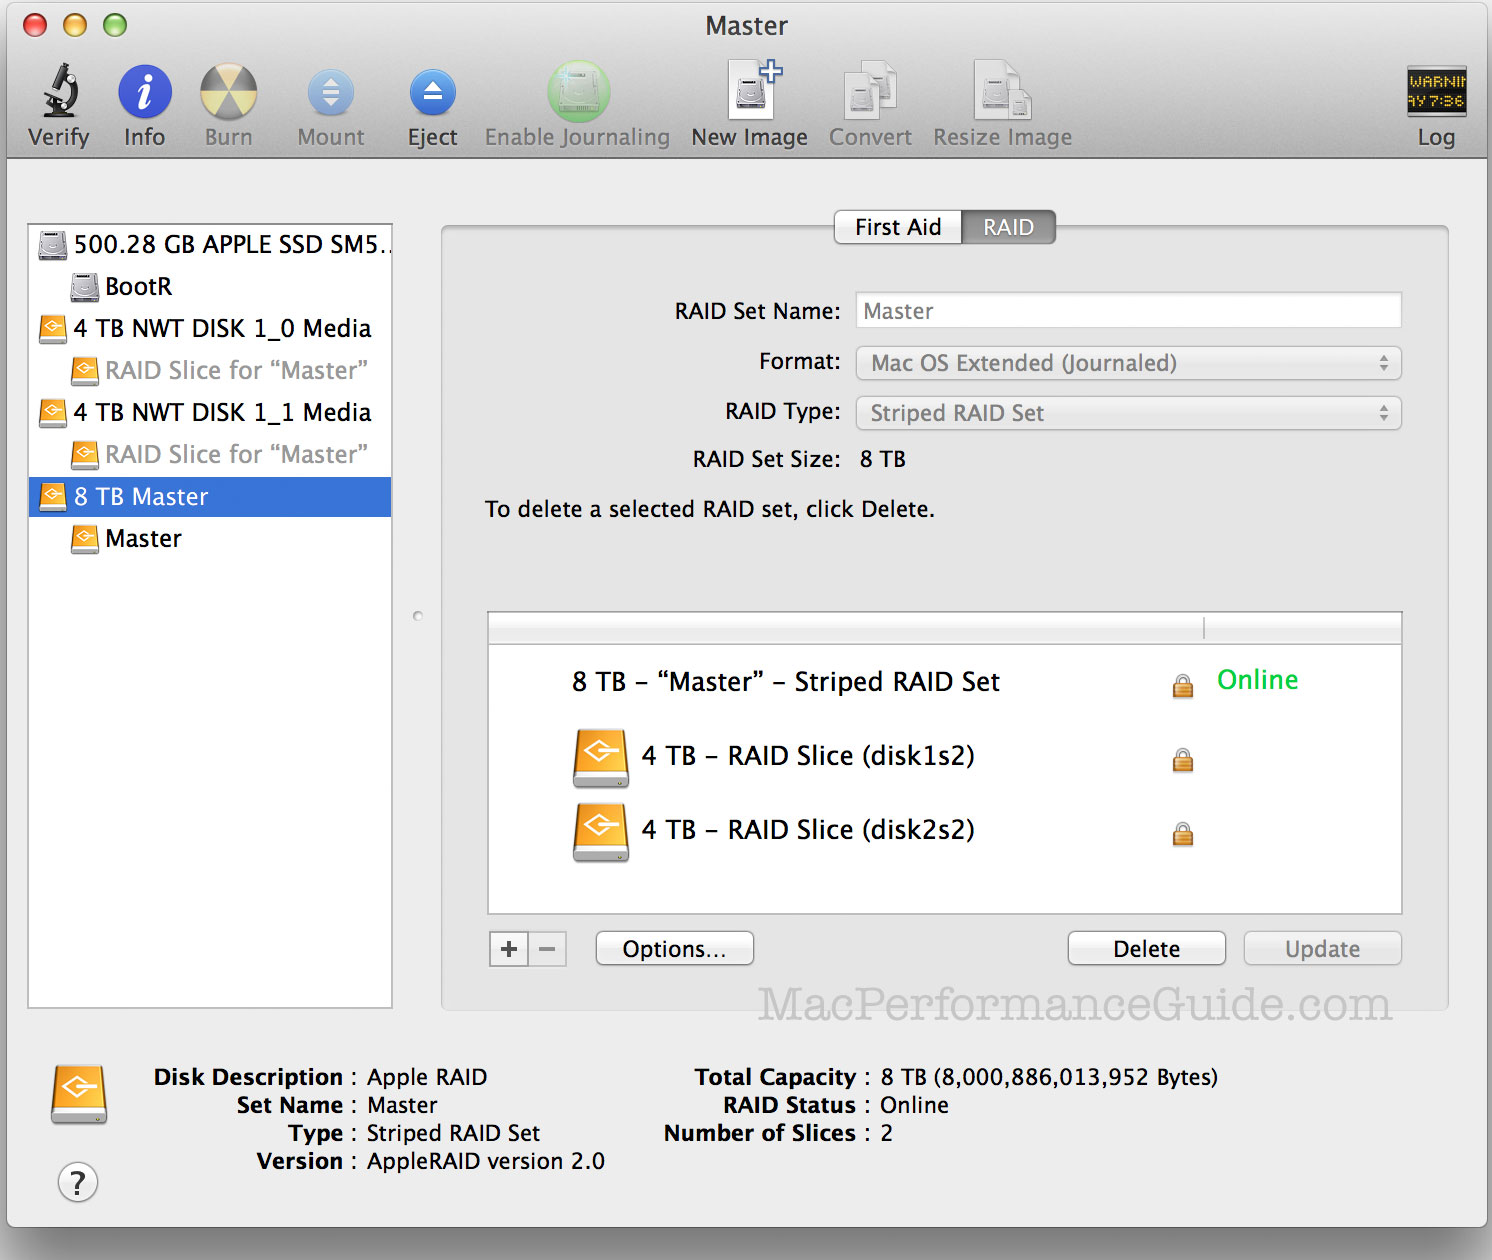Click Total Capacity value 8 TB text
1492x1260 pixels.
(x=1049, y=1077)
